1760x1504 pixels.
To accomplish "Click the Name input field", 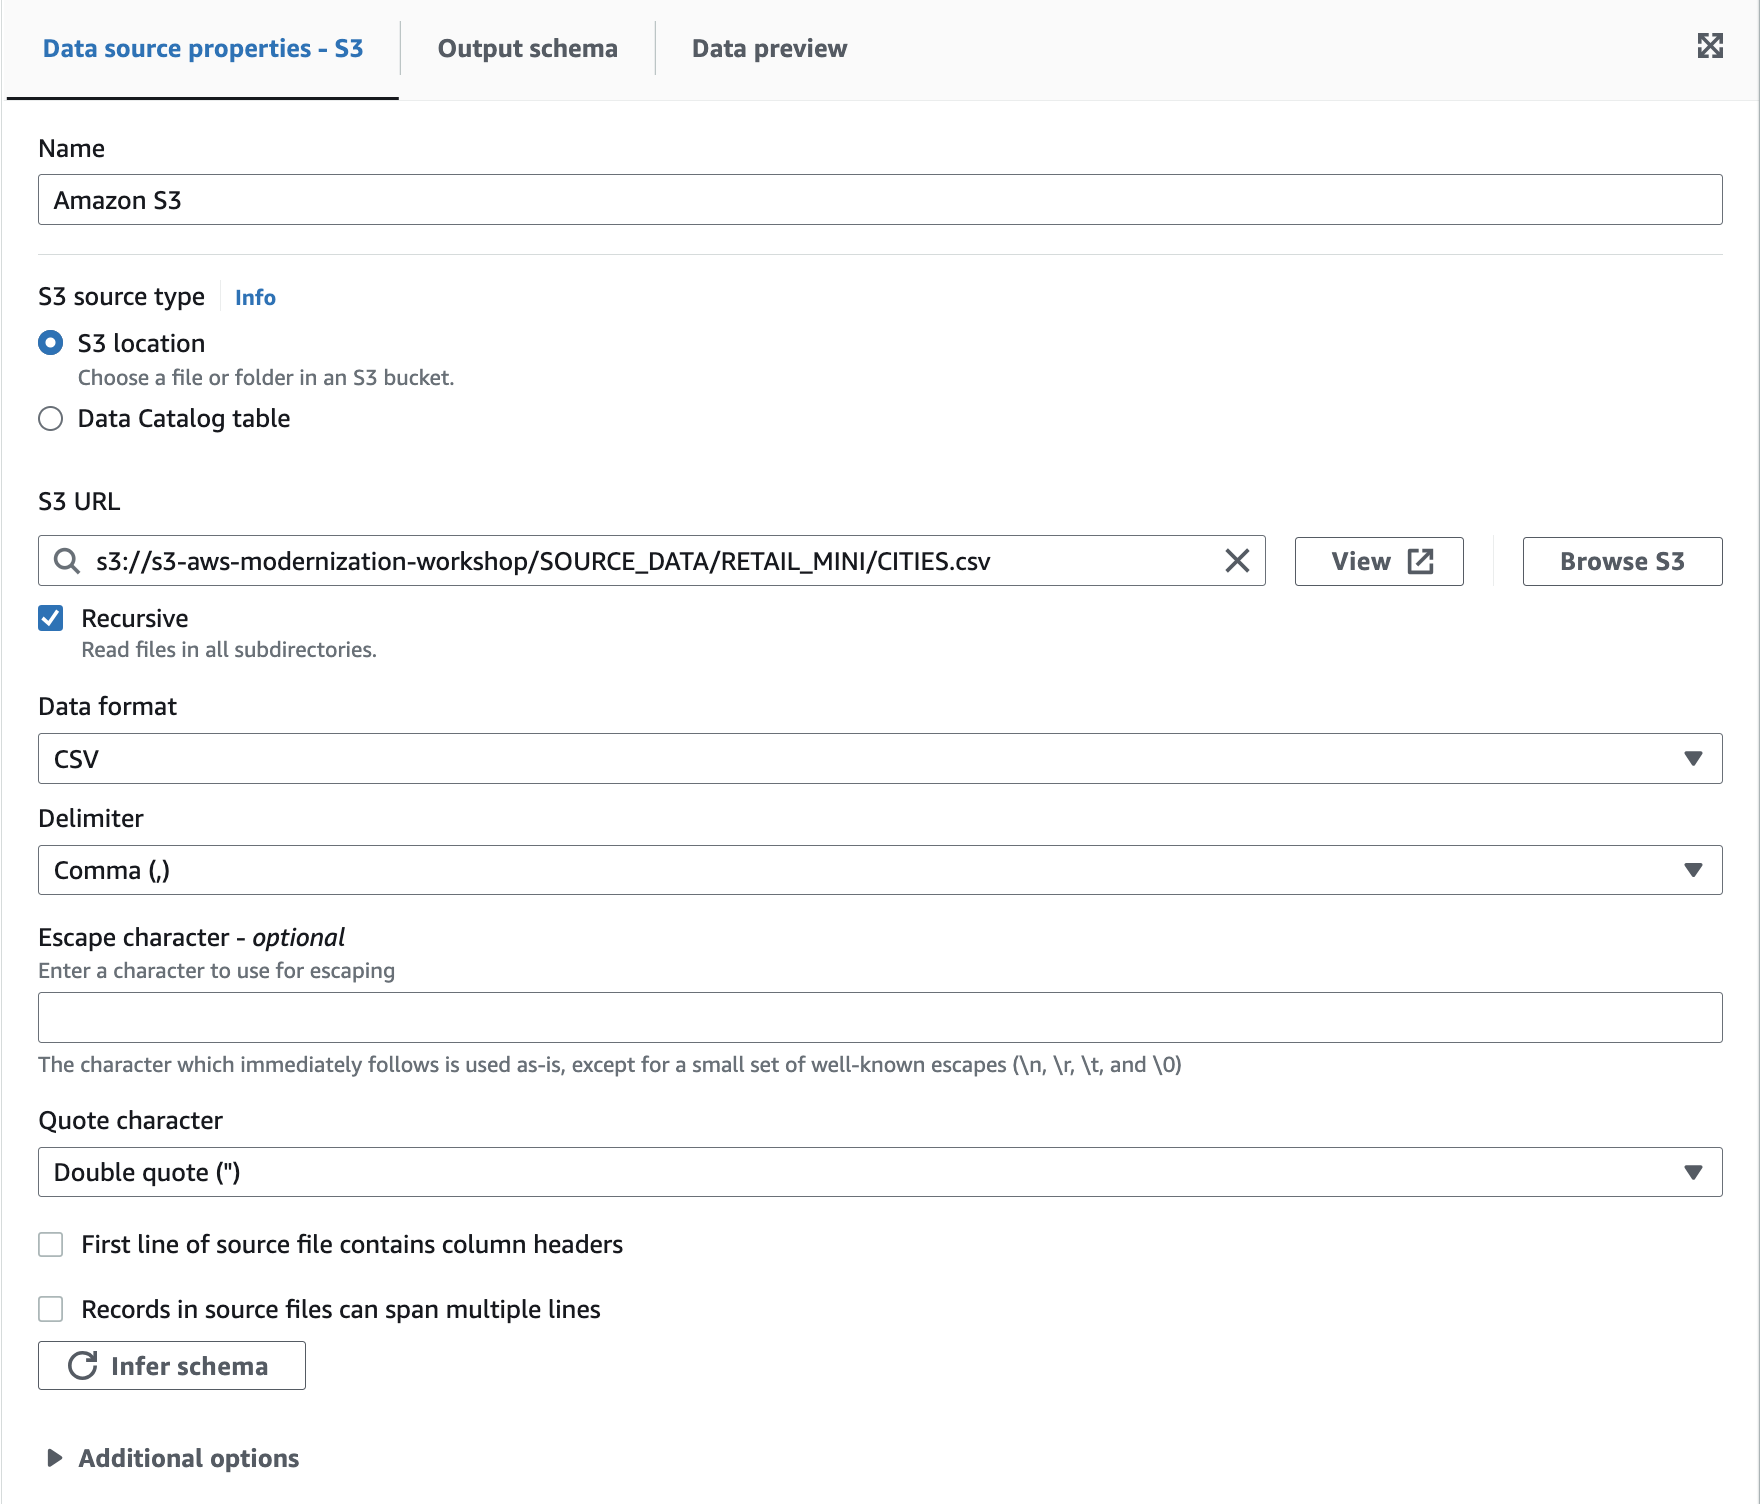I will pos(880,200).
